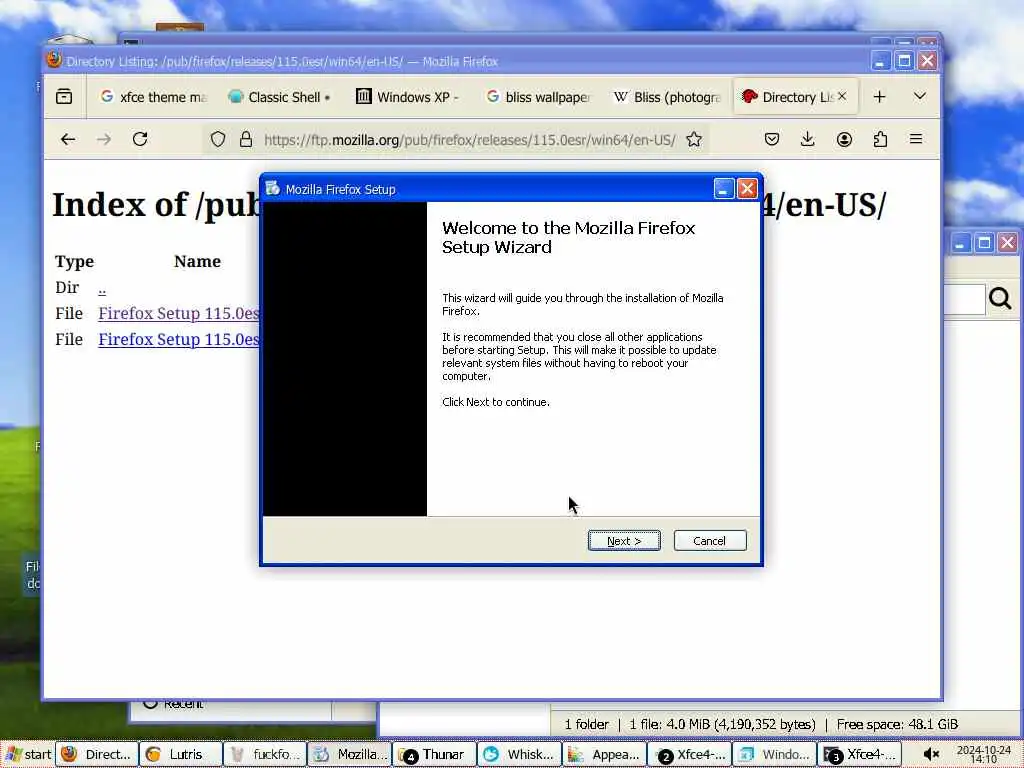Open the start menu button
The height and width of the screenshot is (768, 1024).
coord(28,754)
